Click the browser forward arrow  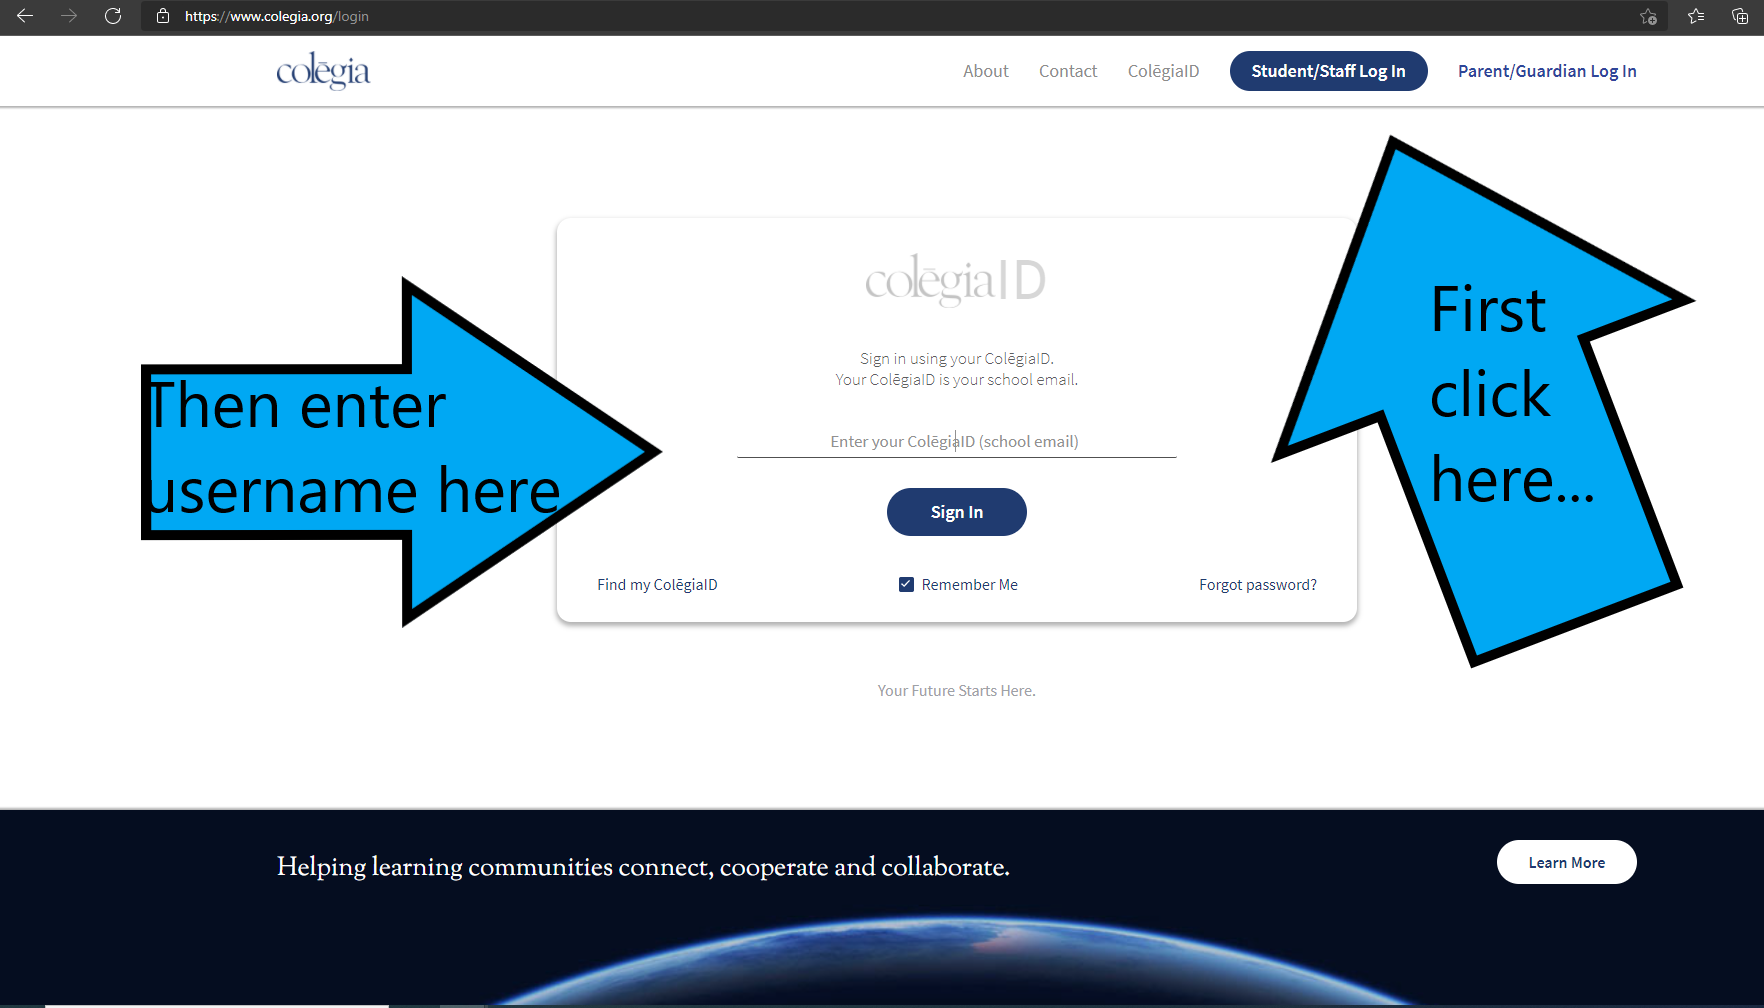tap(69, 16)
